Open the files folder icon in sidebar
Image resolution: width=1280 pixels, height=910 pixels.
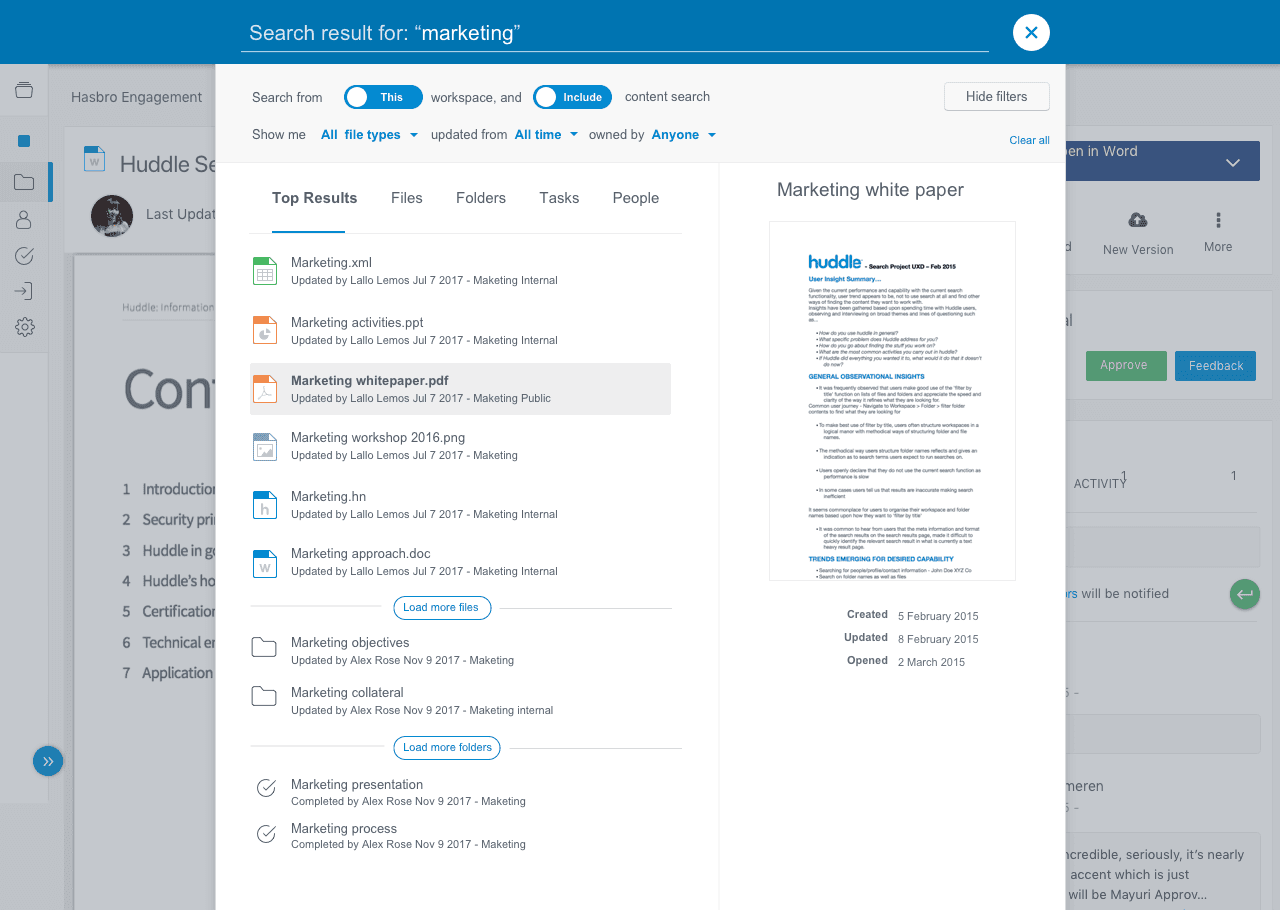(x=24, y=182)
